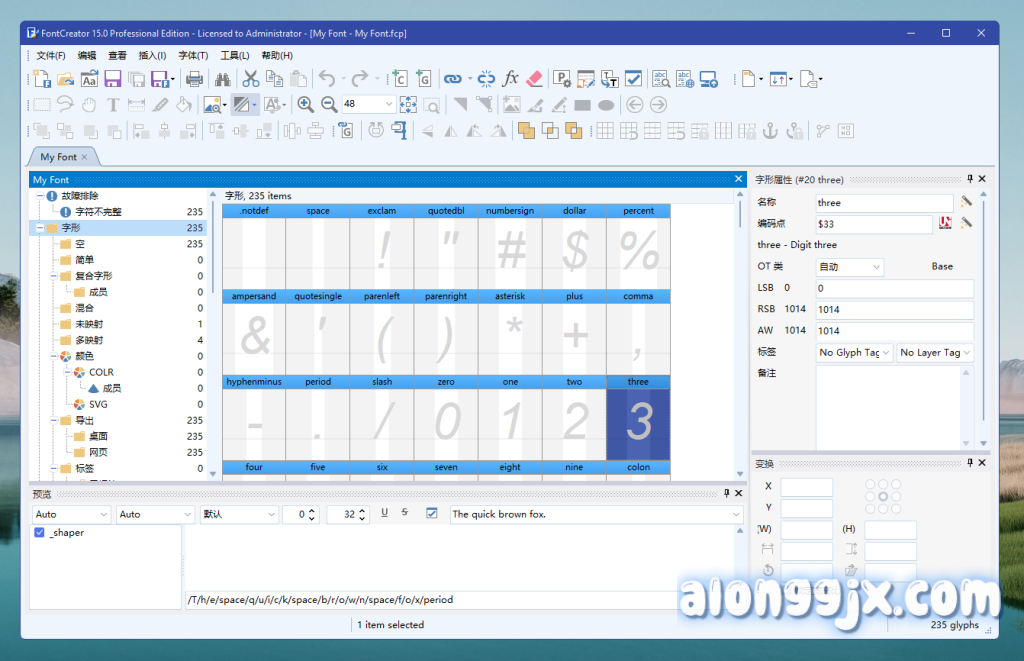Click the binoculars Find icon
The height and width of the screenshot is (661, 1024).
pos(222,79)
